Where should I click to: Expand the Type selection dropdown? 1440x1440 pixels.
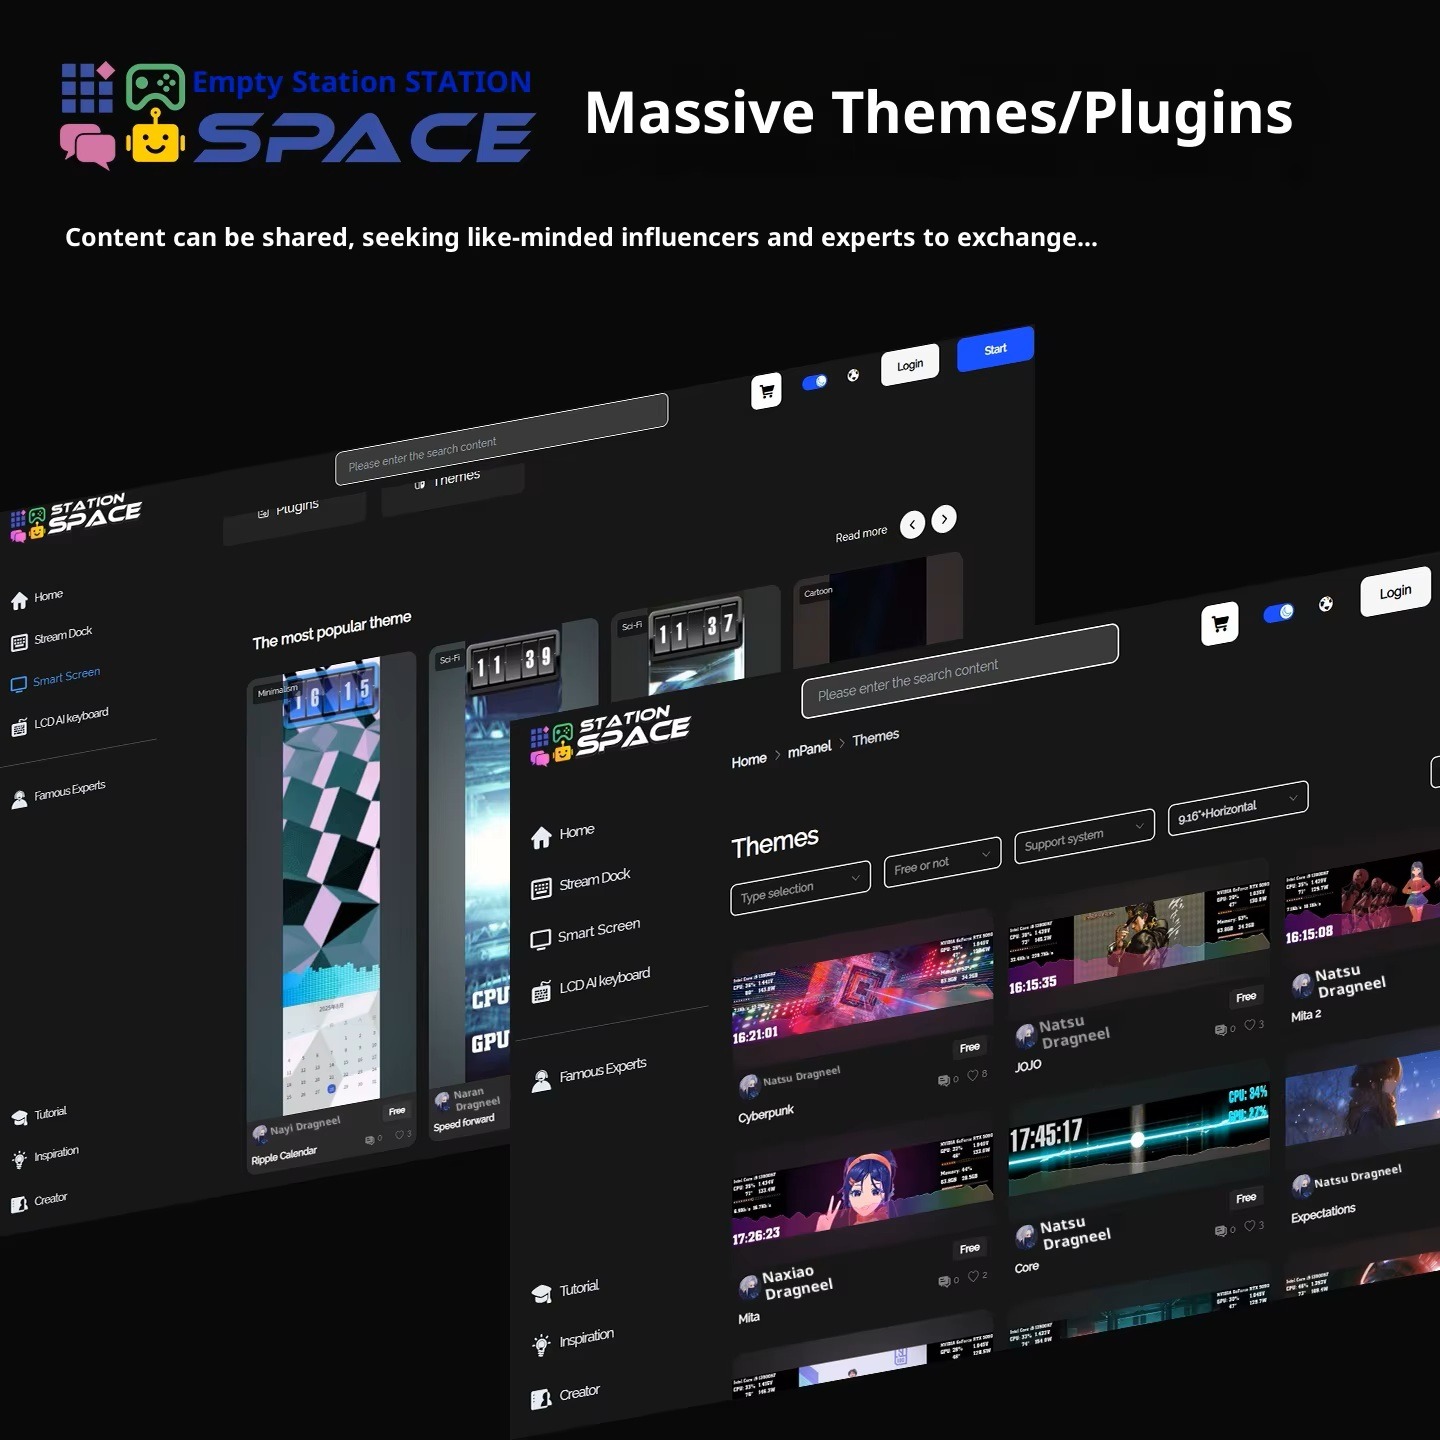(799, 888)
